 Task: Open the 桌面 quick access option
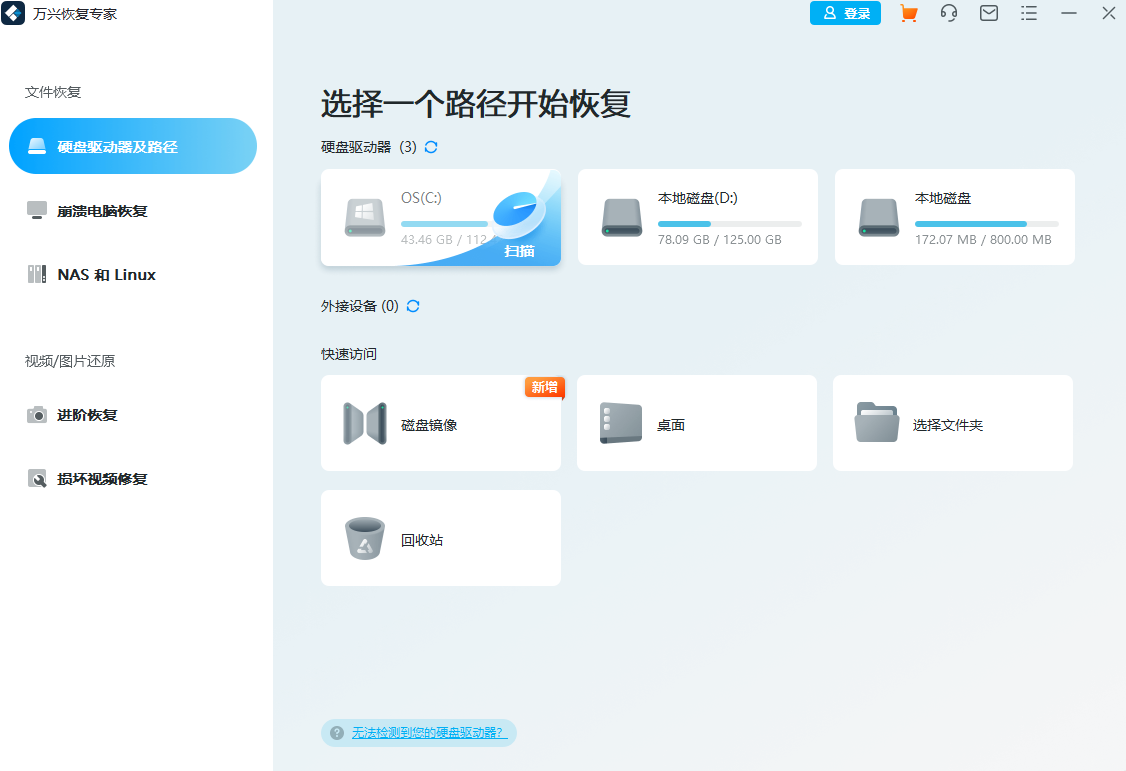pos(696,422)
